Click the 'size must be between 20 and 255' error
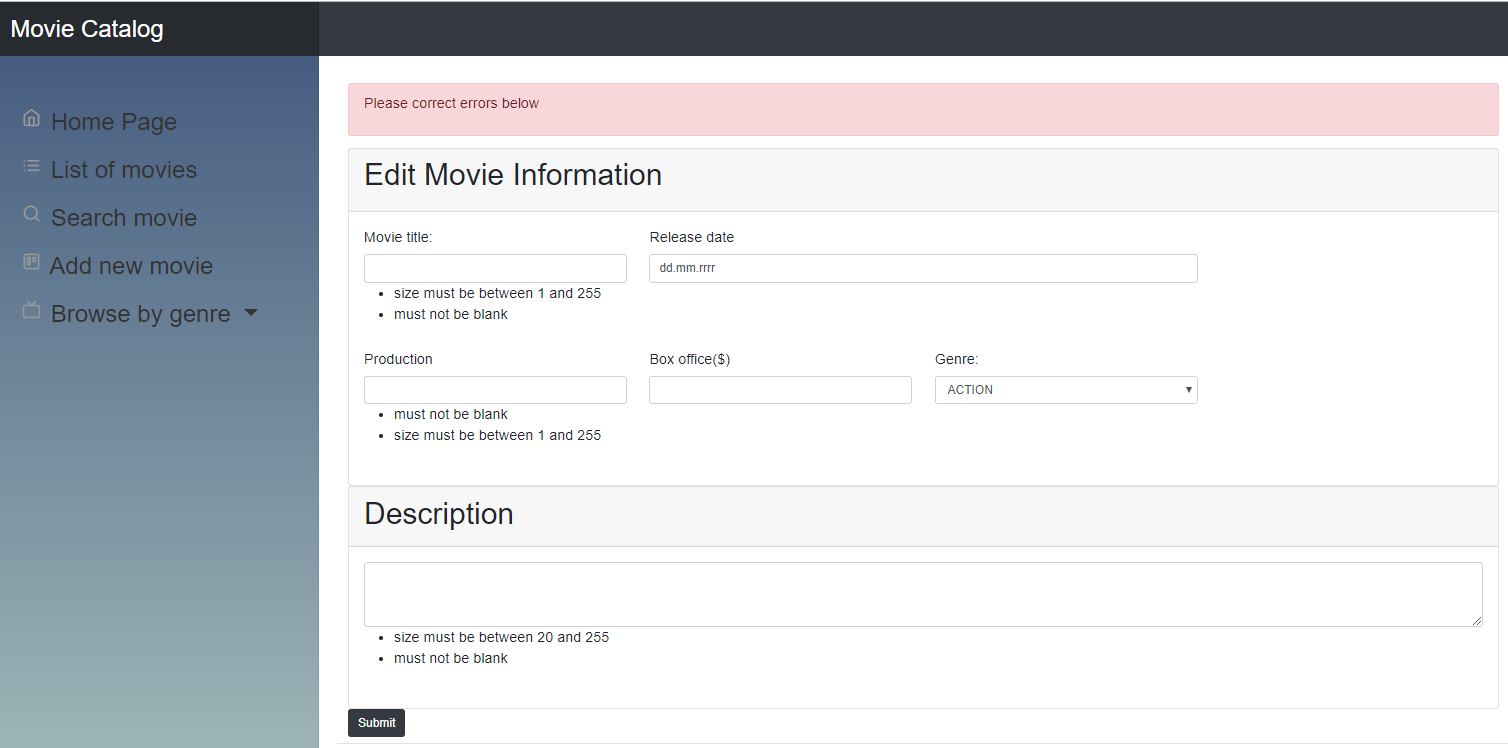This screenshot has width=1508, height=748. click(501, 637)
